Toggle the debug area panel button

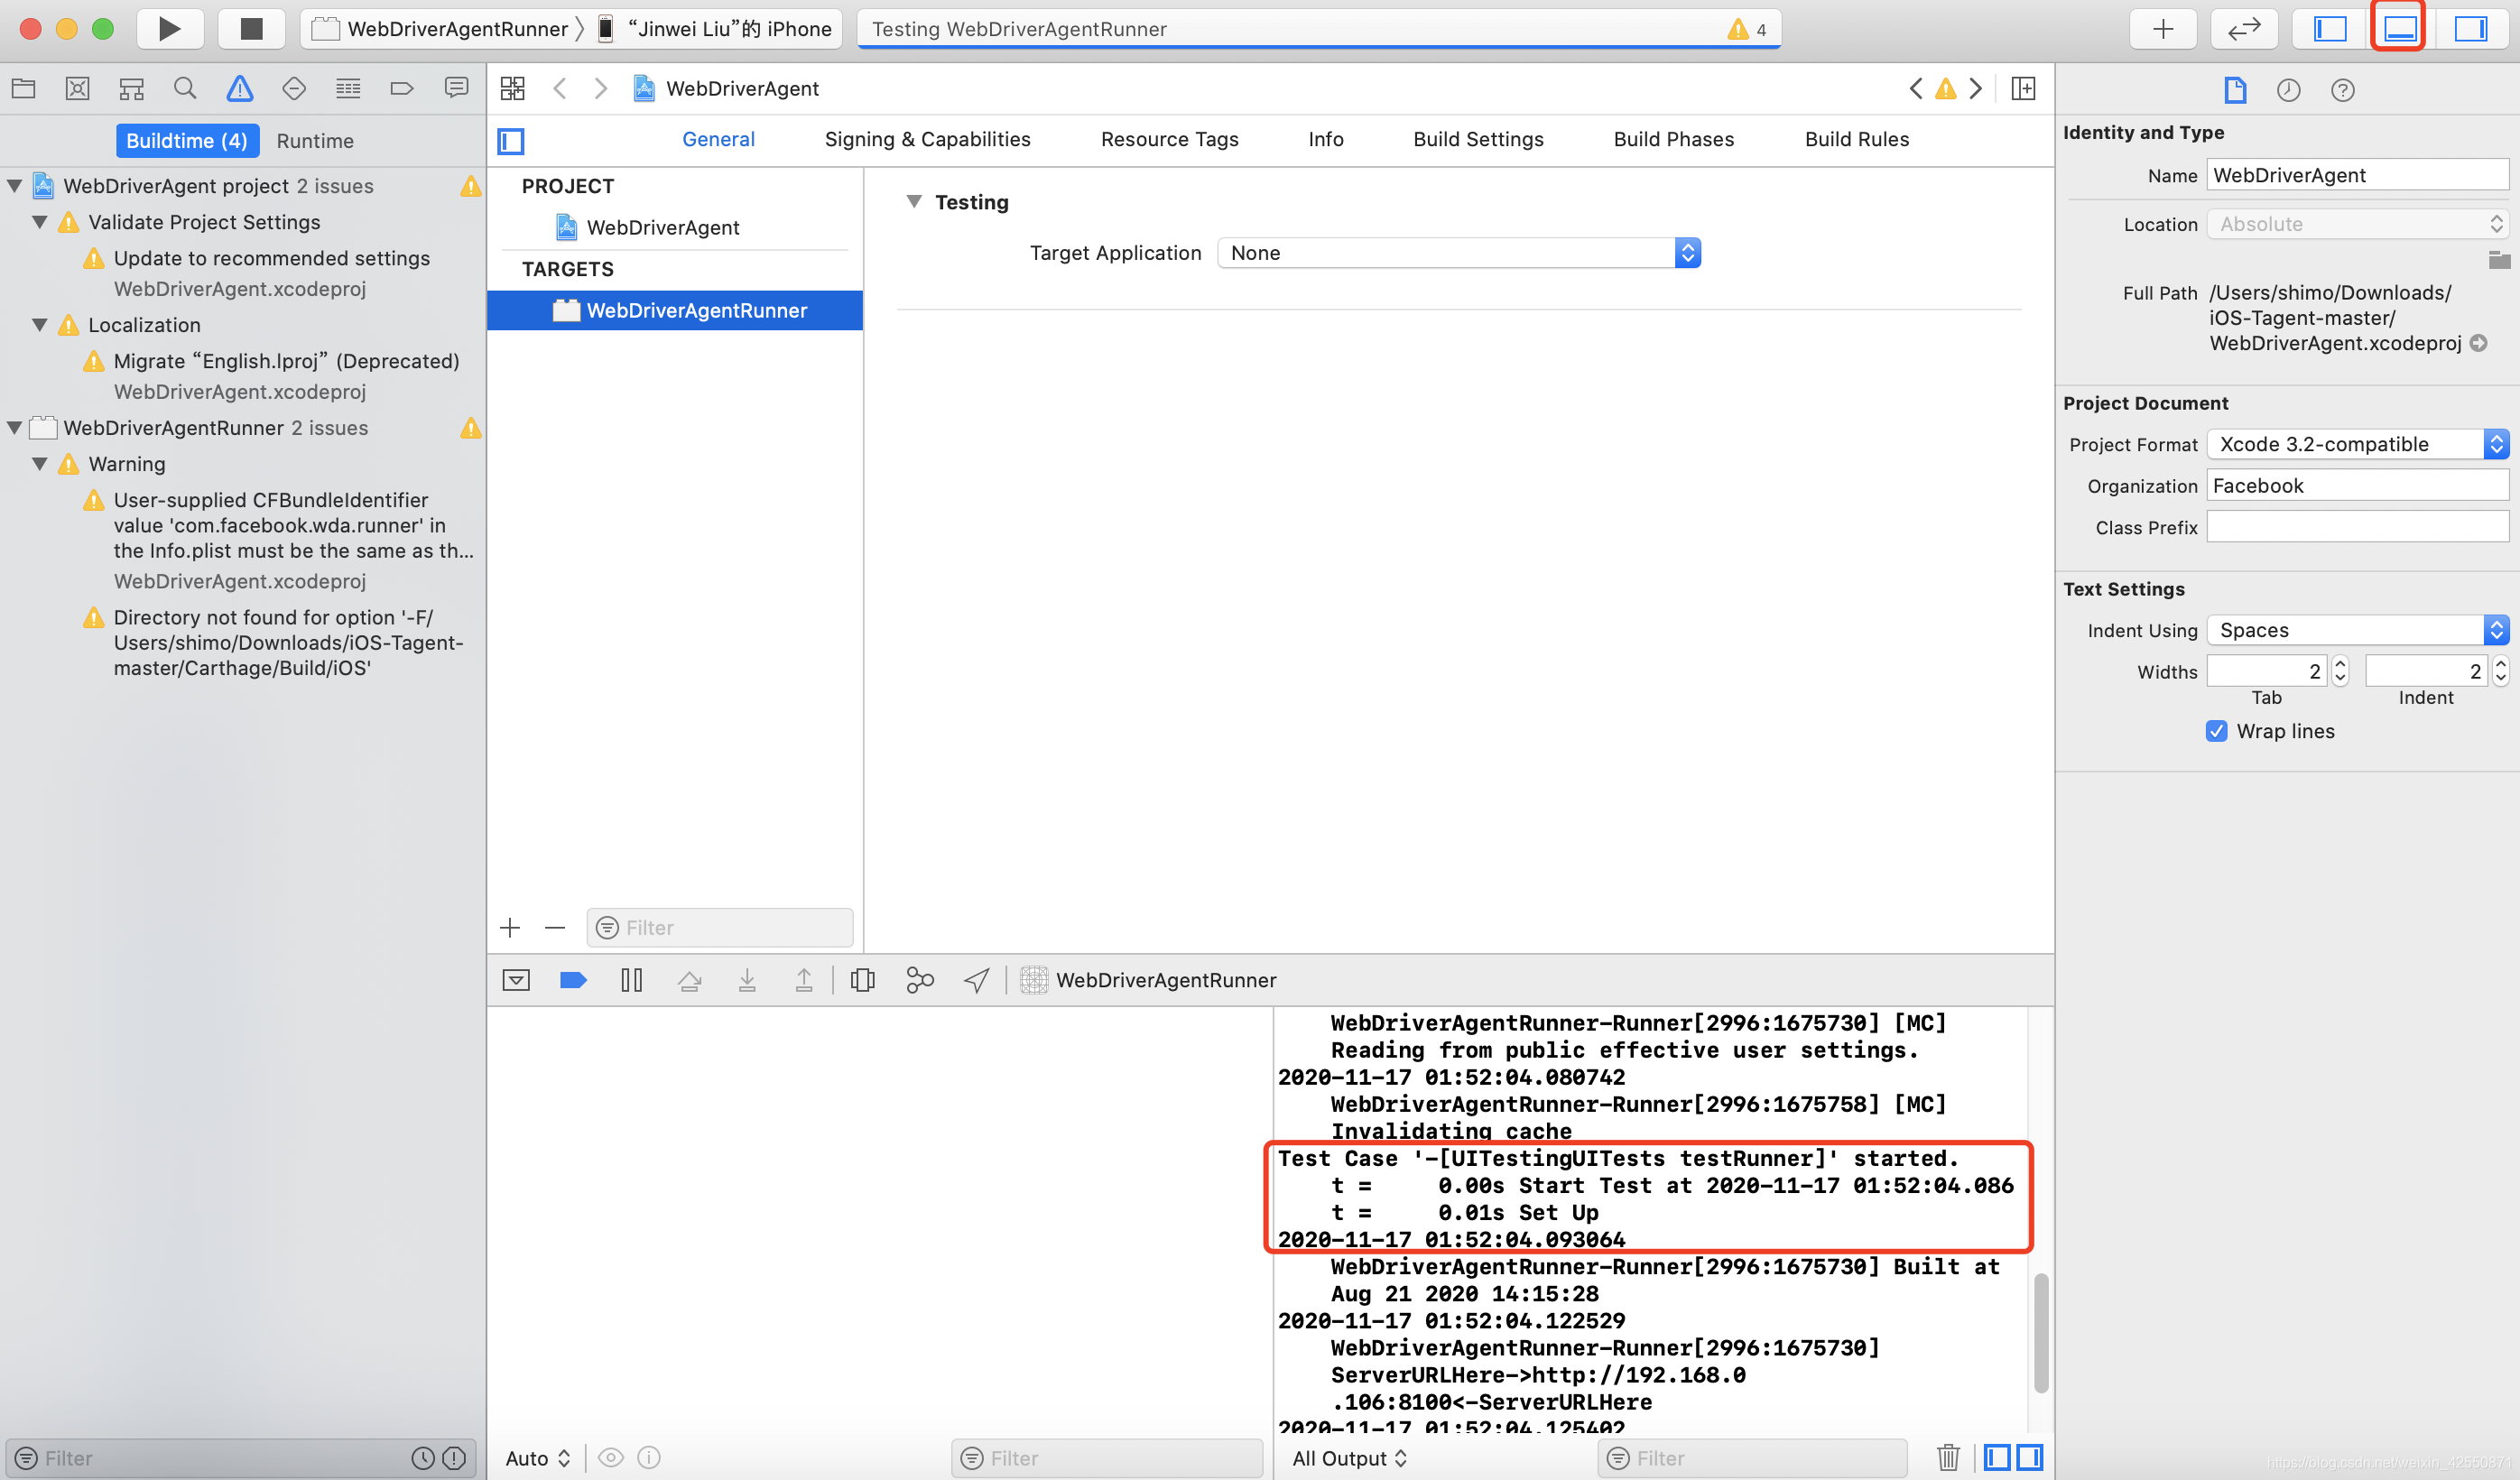[x=2399, y=28]
